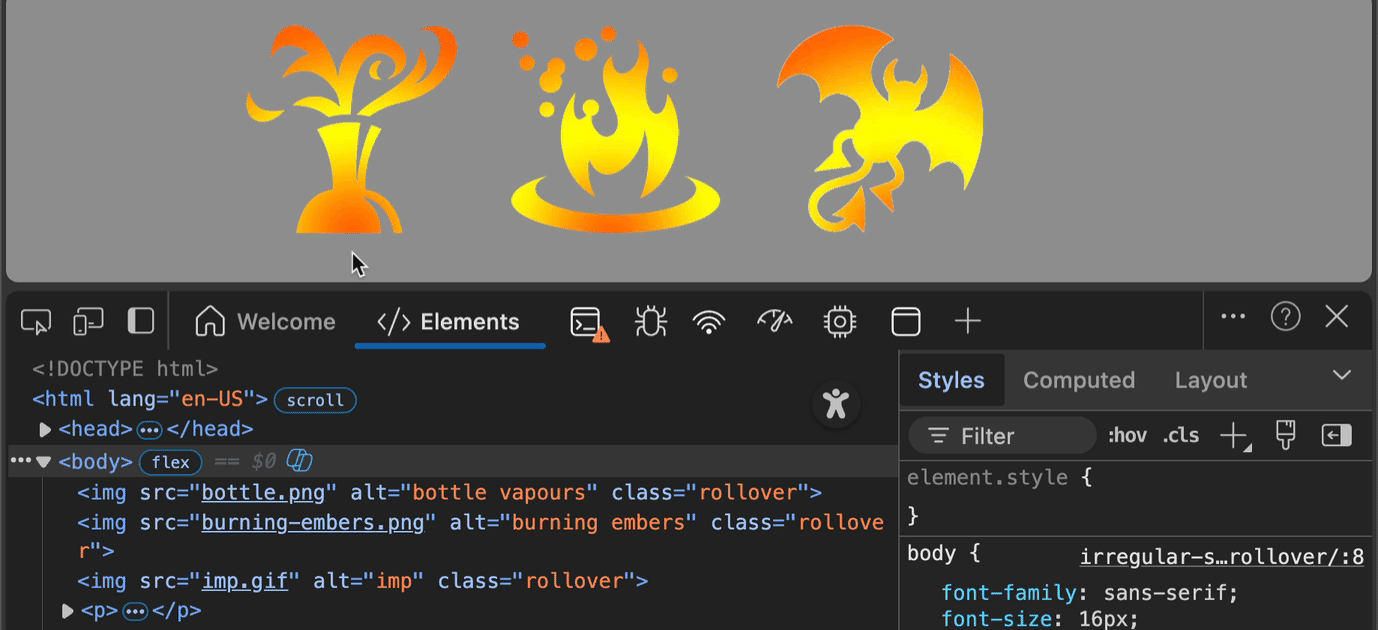Expand the head element node
Screen dimensions: 1378x630
[x=45, y=429]
